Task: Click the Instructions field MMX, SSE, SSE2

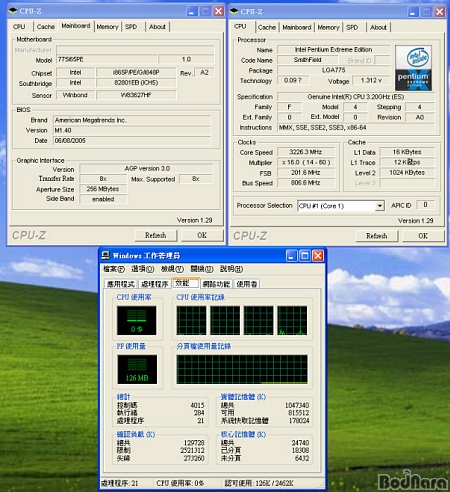Action: pyautogui.click(x=356, y=128)
